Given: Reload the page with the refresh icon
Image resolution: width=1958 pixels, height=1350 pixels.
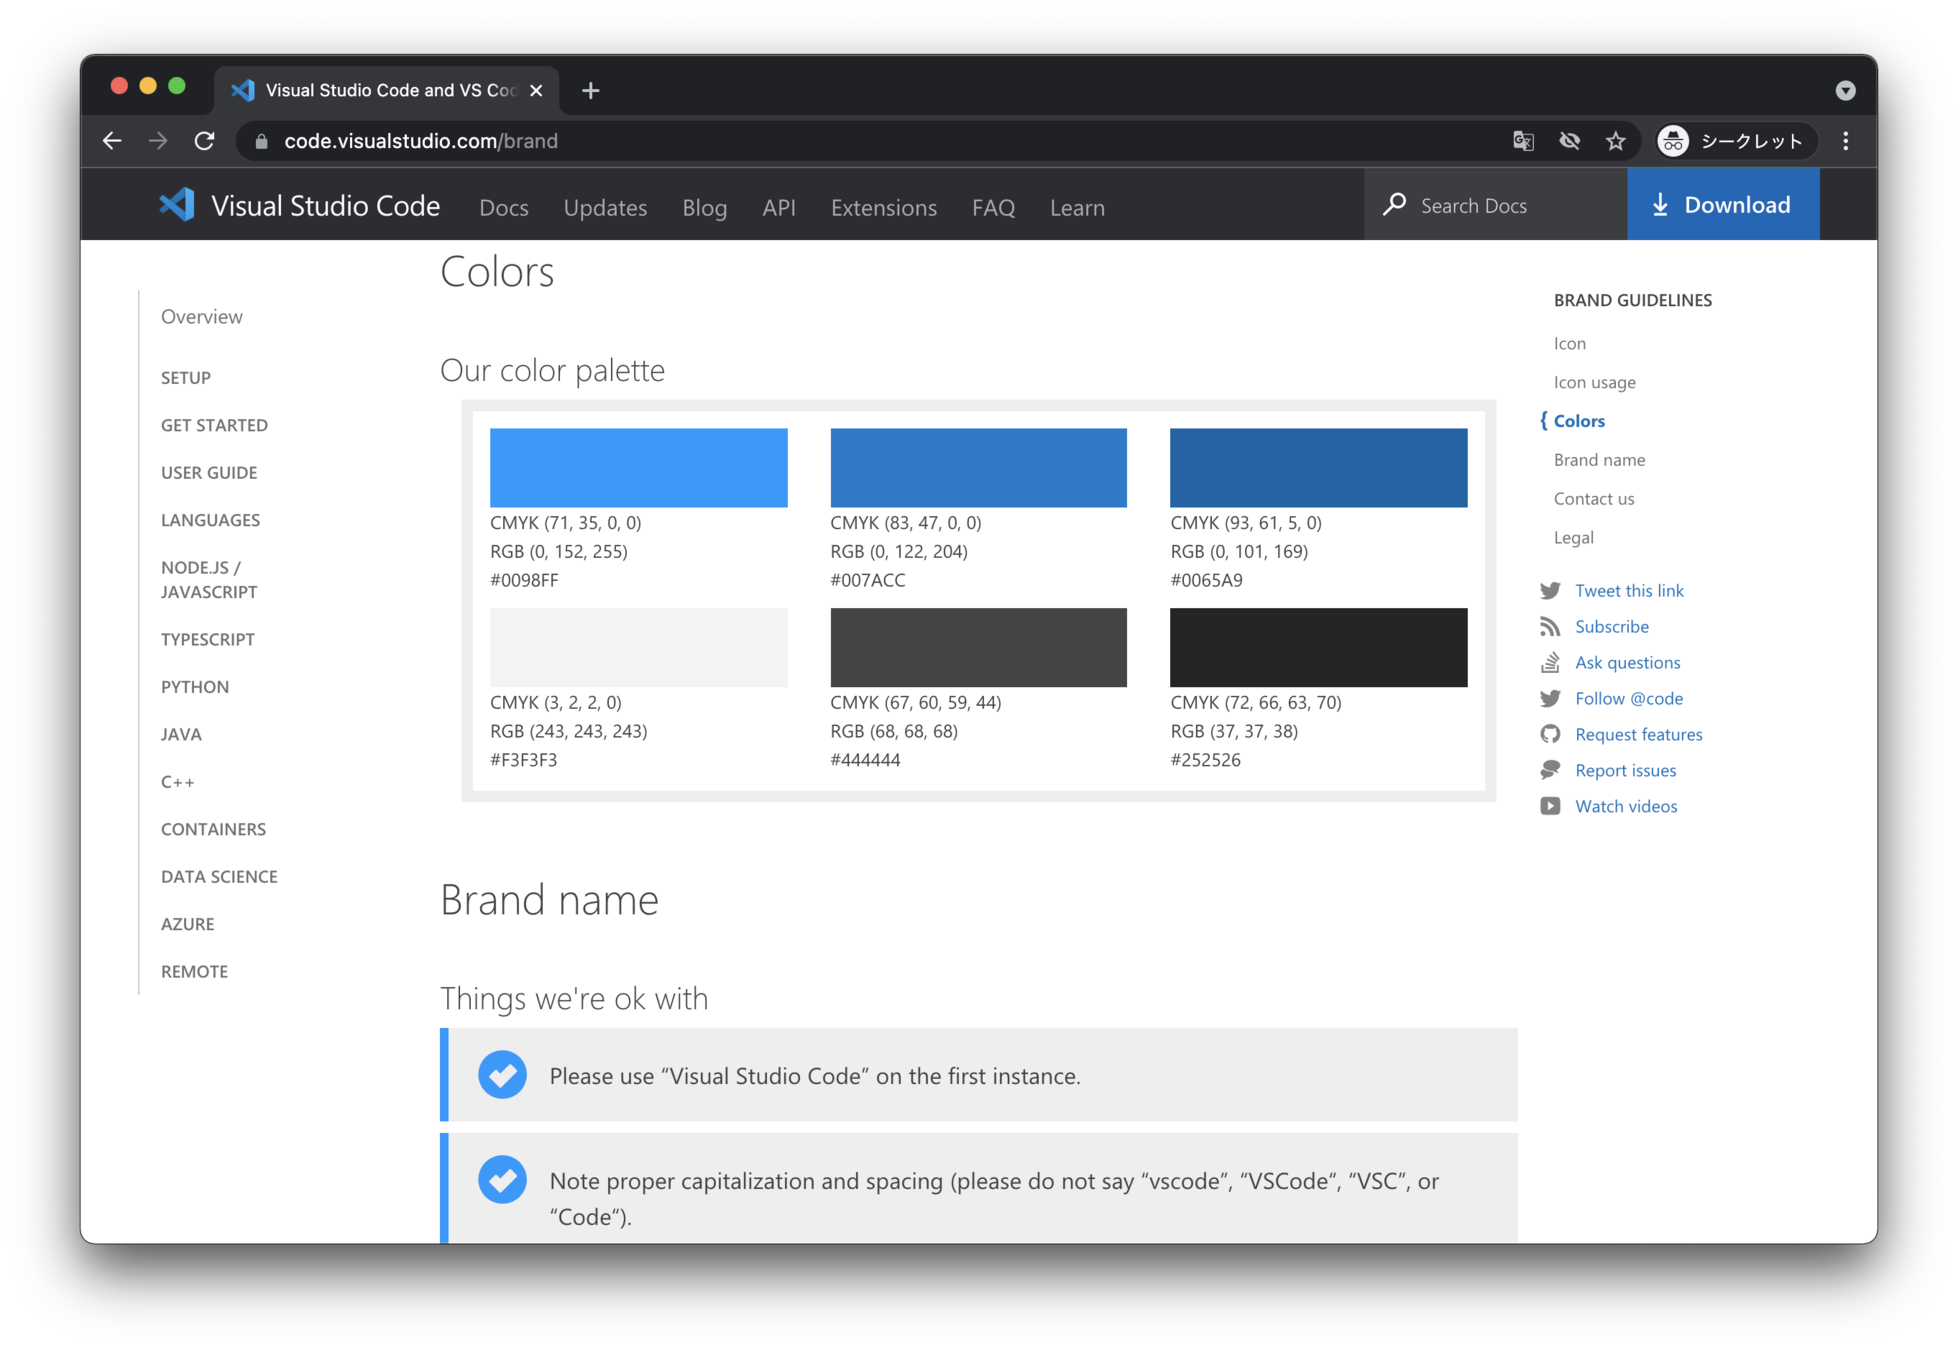Looking at the screenshot, I should pos(204,141).
